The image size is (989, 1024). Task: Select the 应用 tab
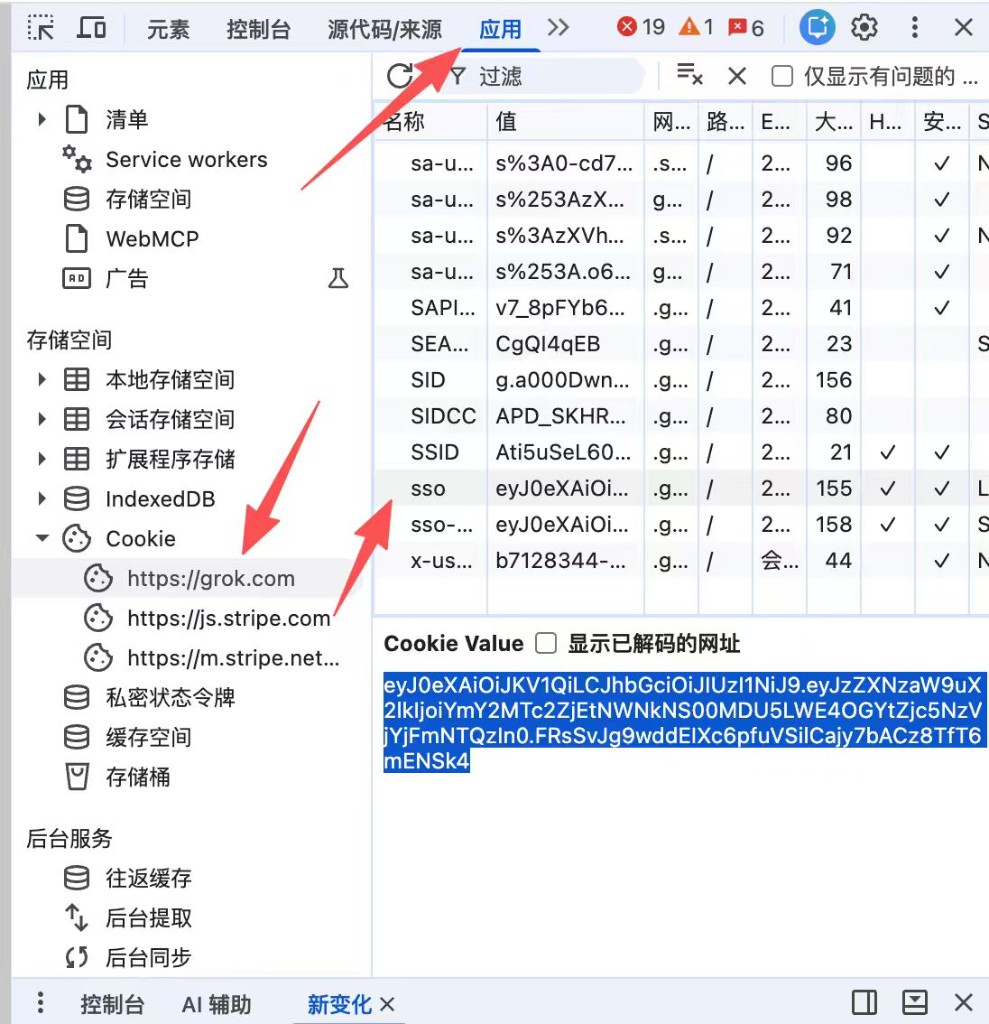coord(500,29)
